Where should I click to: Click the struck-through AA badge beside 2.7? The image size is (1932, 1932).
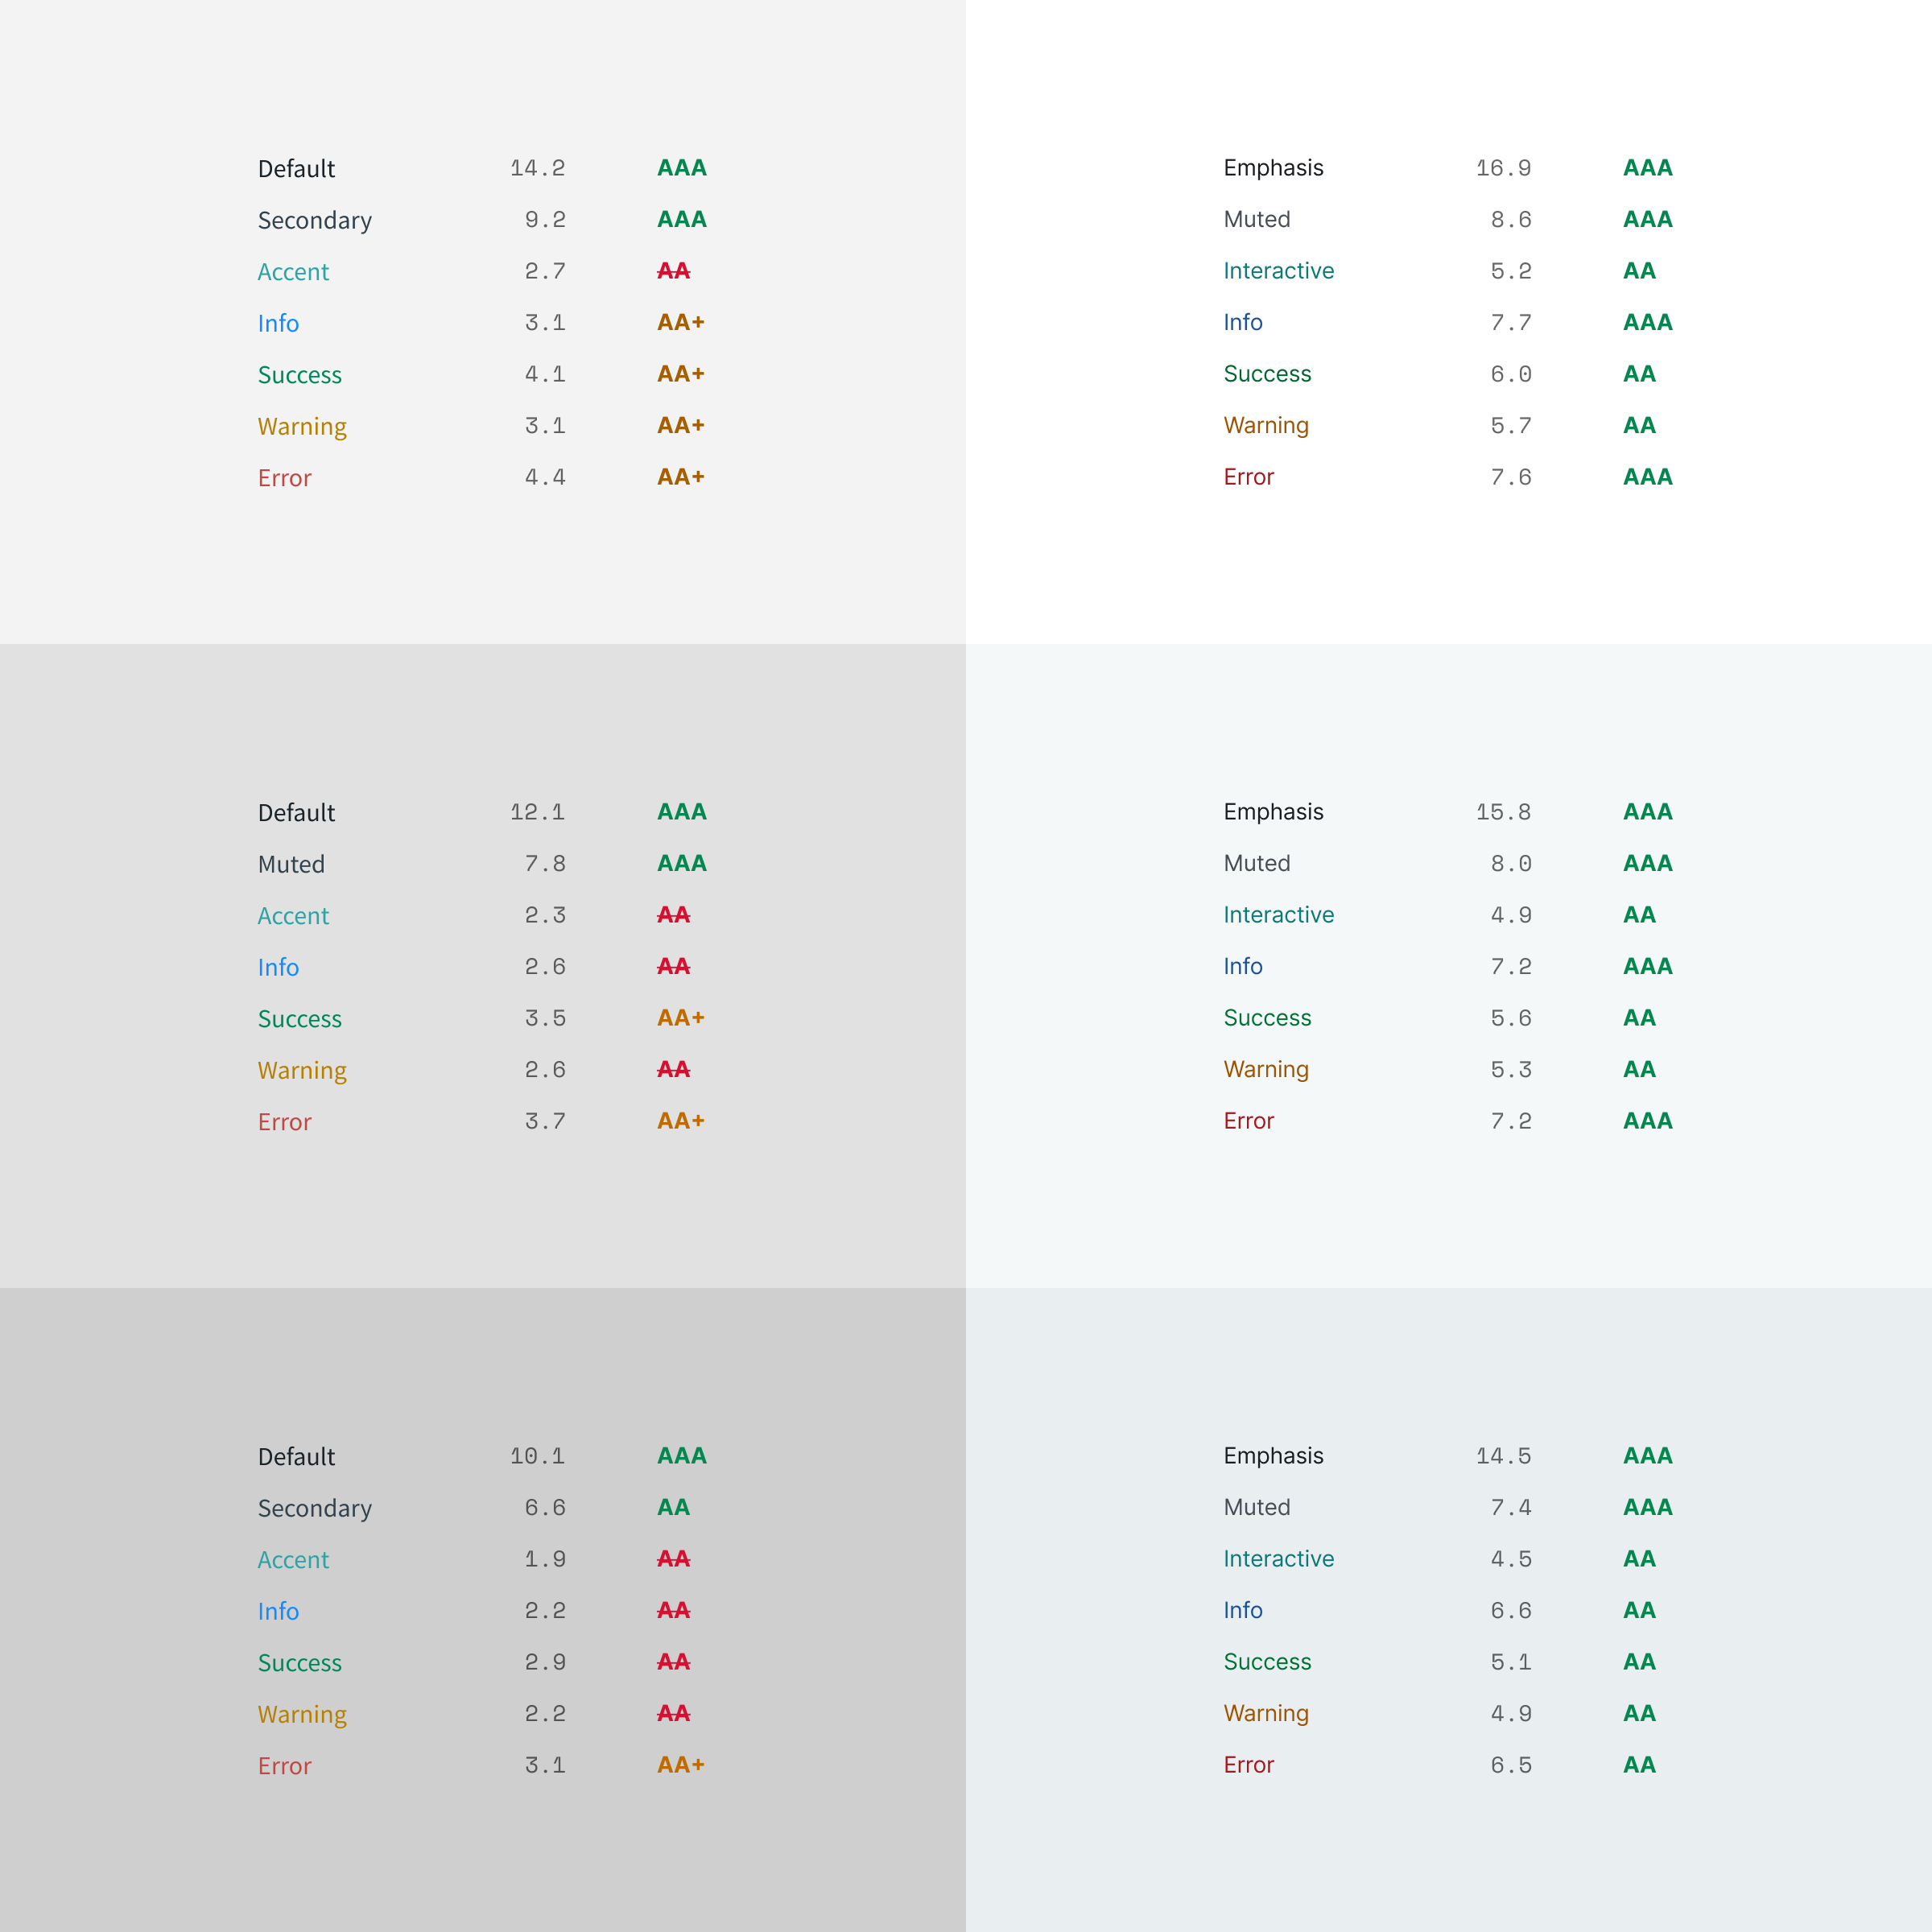pos(673,271)
